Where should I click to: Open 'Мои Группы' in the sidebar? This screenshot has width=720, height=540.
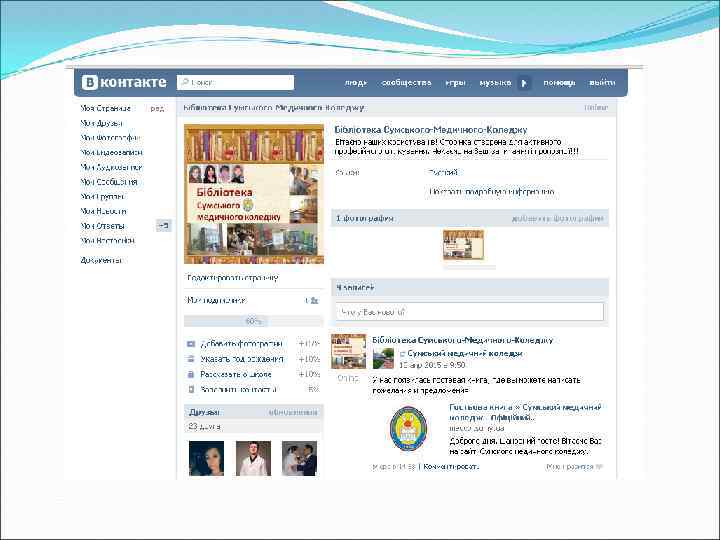point(102,197)
